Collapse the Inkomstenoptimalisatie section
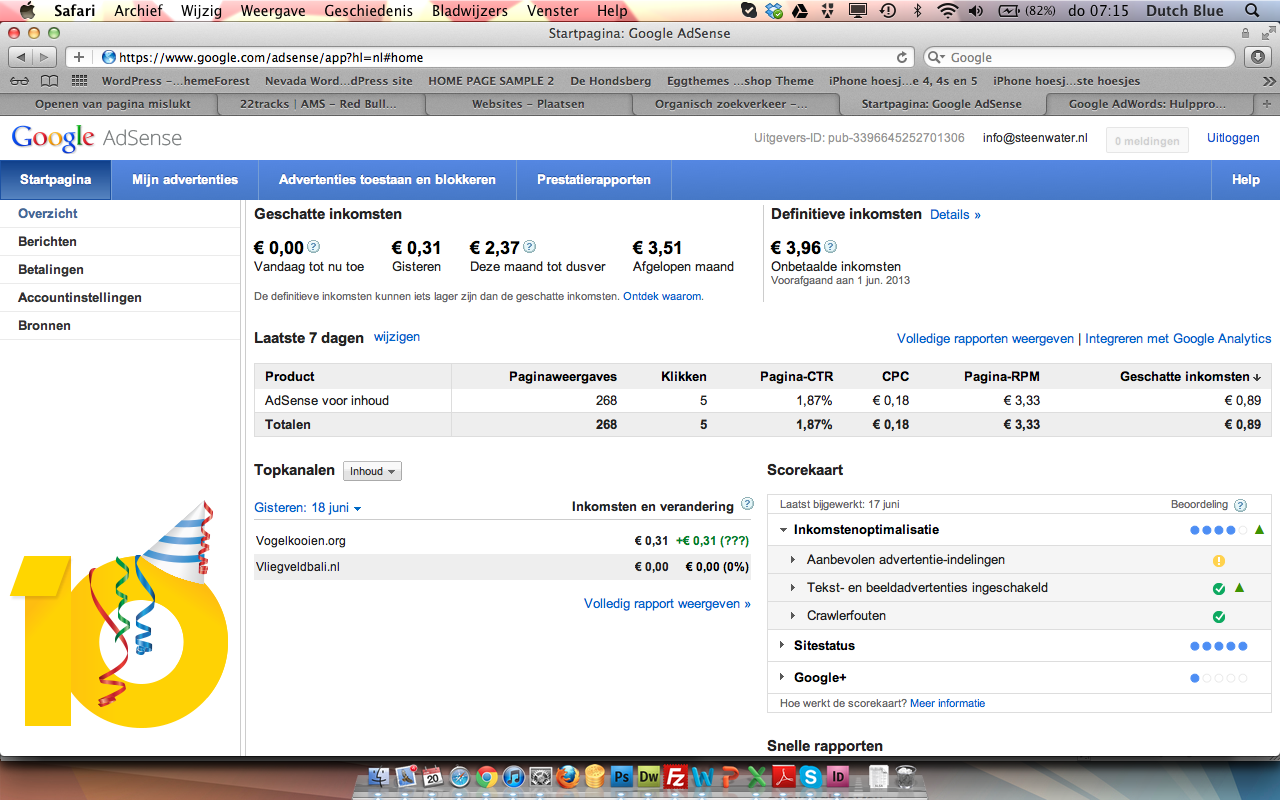The width and height of the screenshot is (1280, 800). [783, 530]
